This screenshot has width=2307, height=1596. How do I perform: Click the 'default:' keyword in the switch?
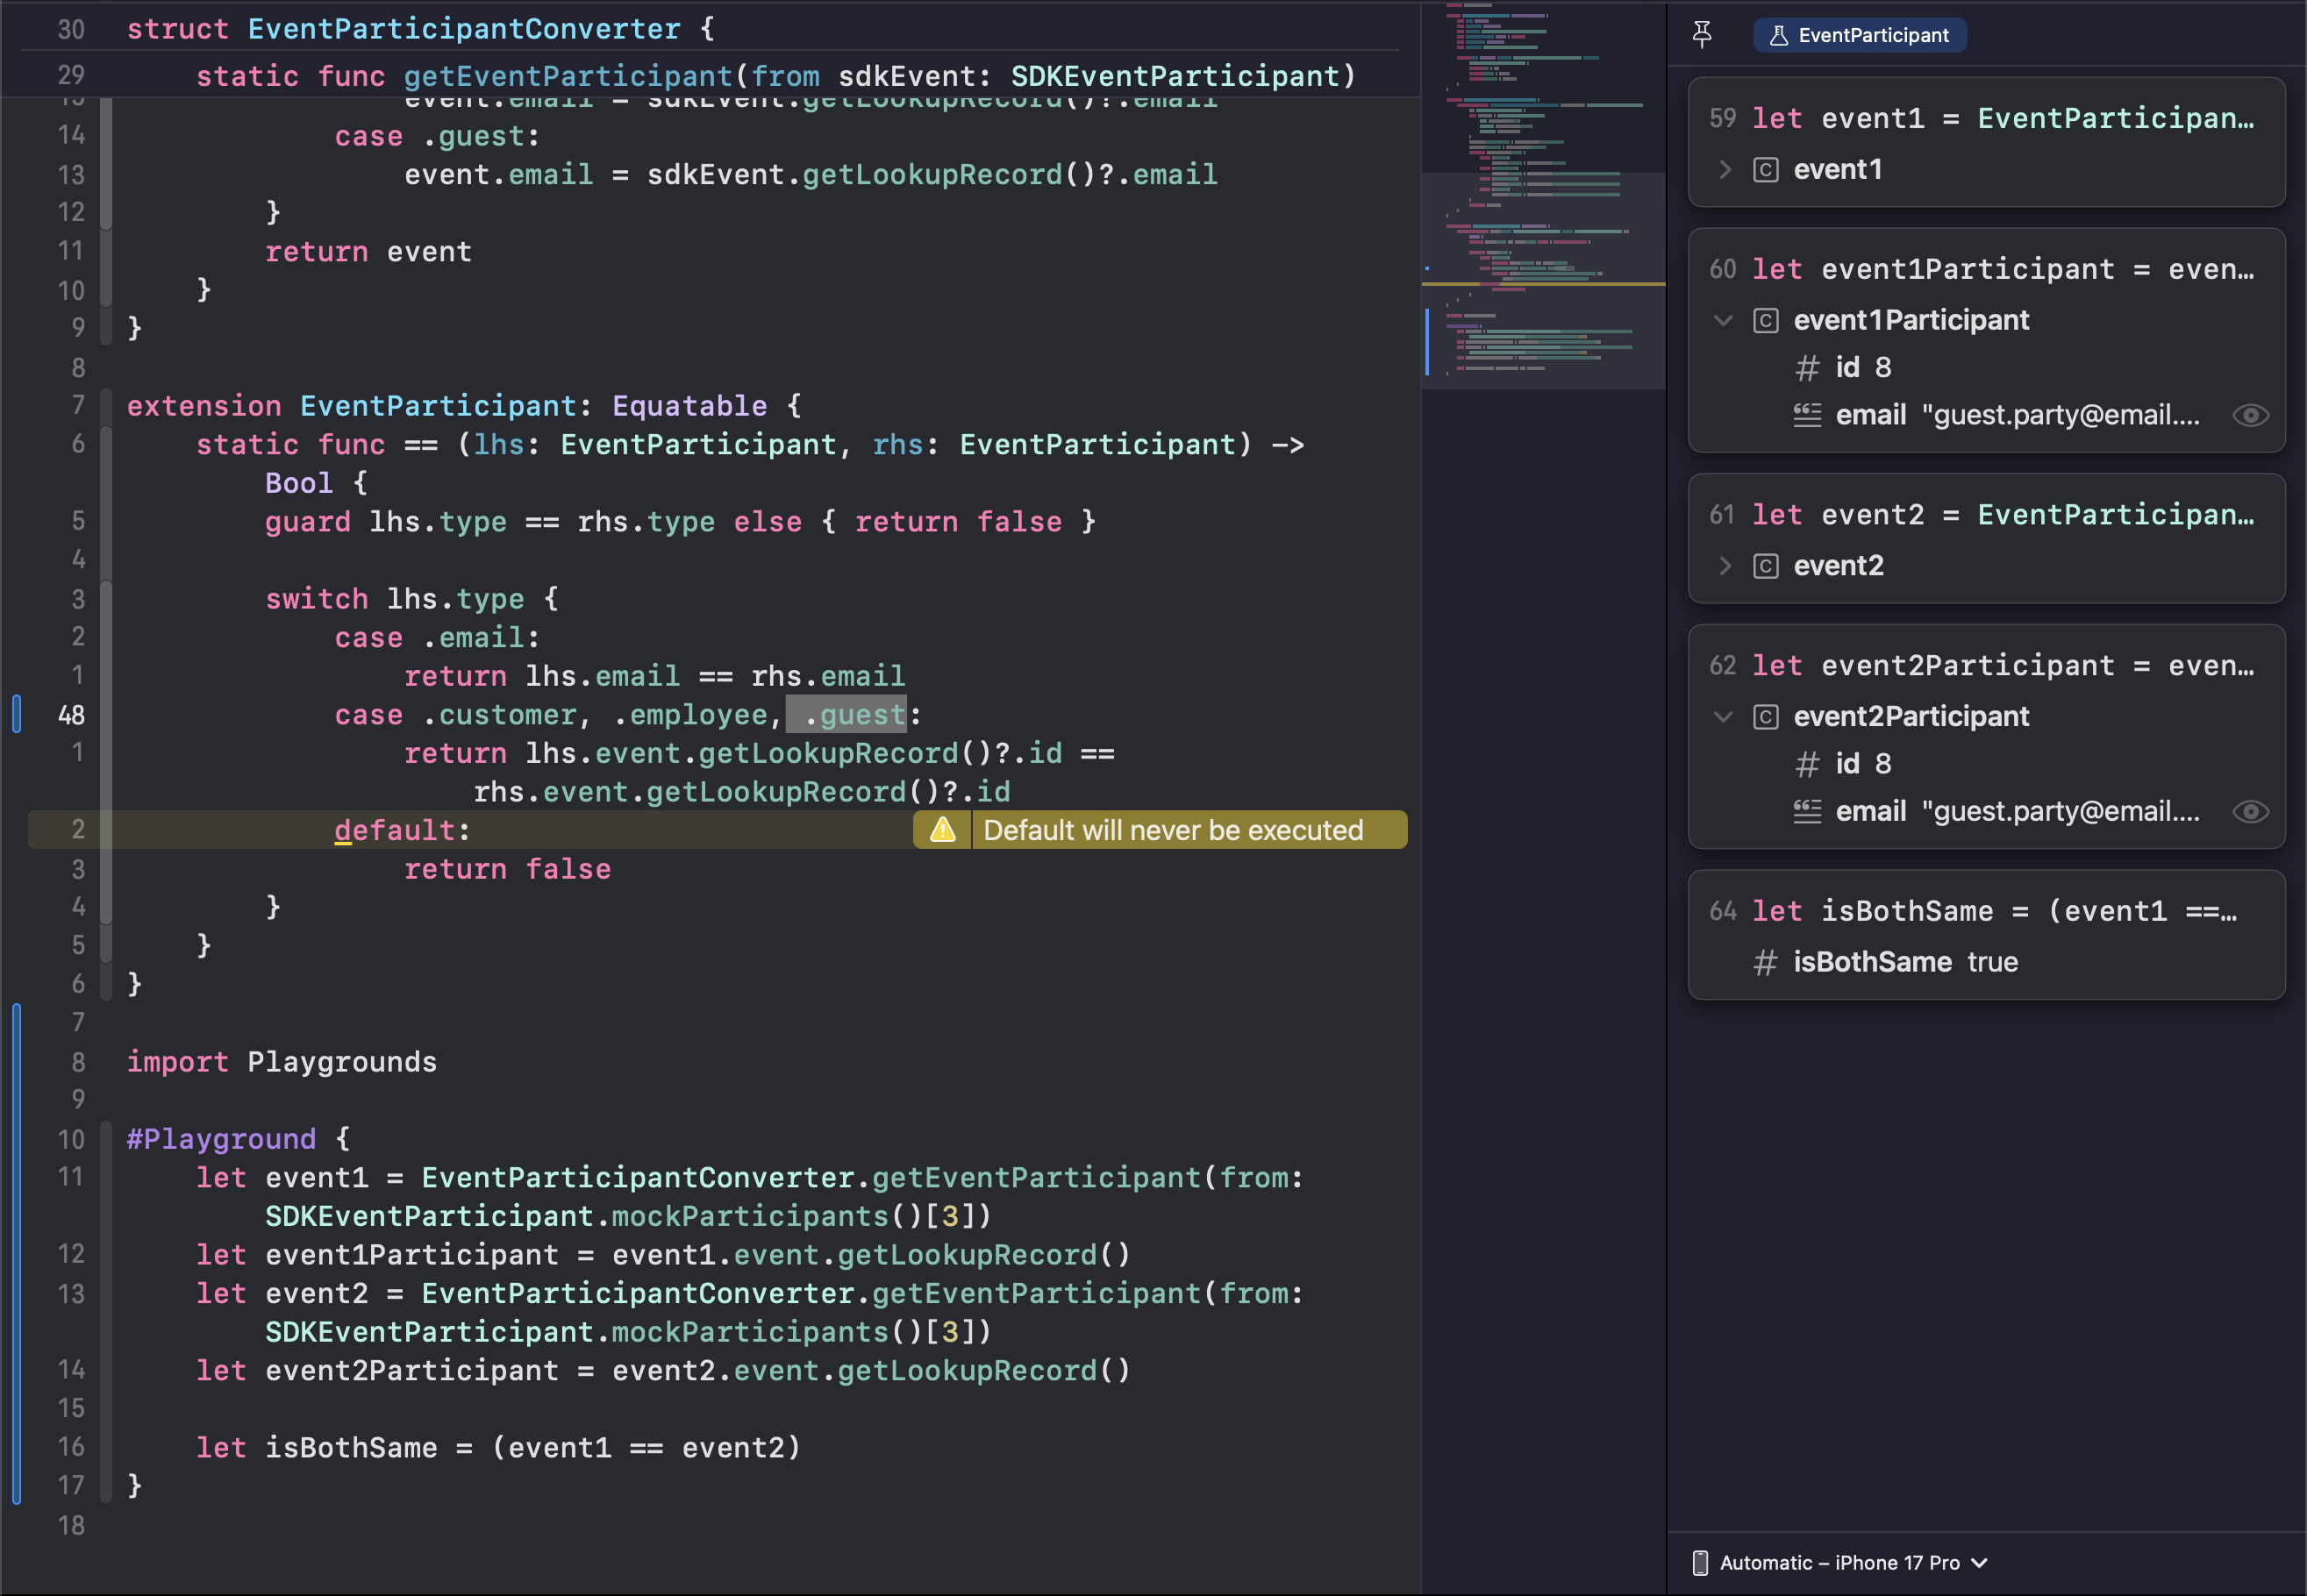pyautogui.click(x=401, y=830)
